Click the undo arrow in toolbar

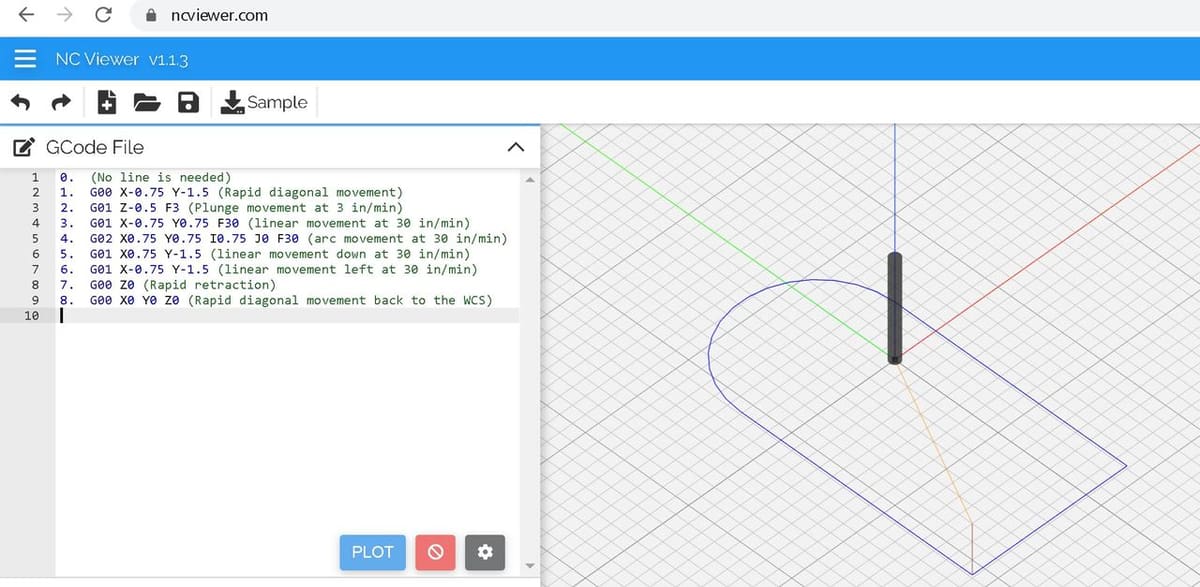[x=21, y=102]
